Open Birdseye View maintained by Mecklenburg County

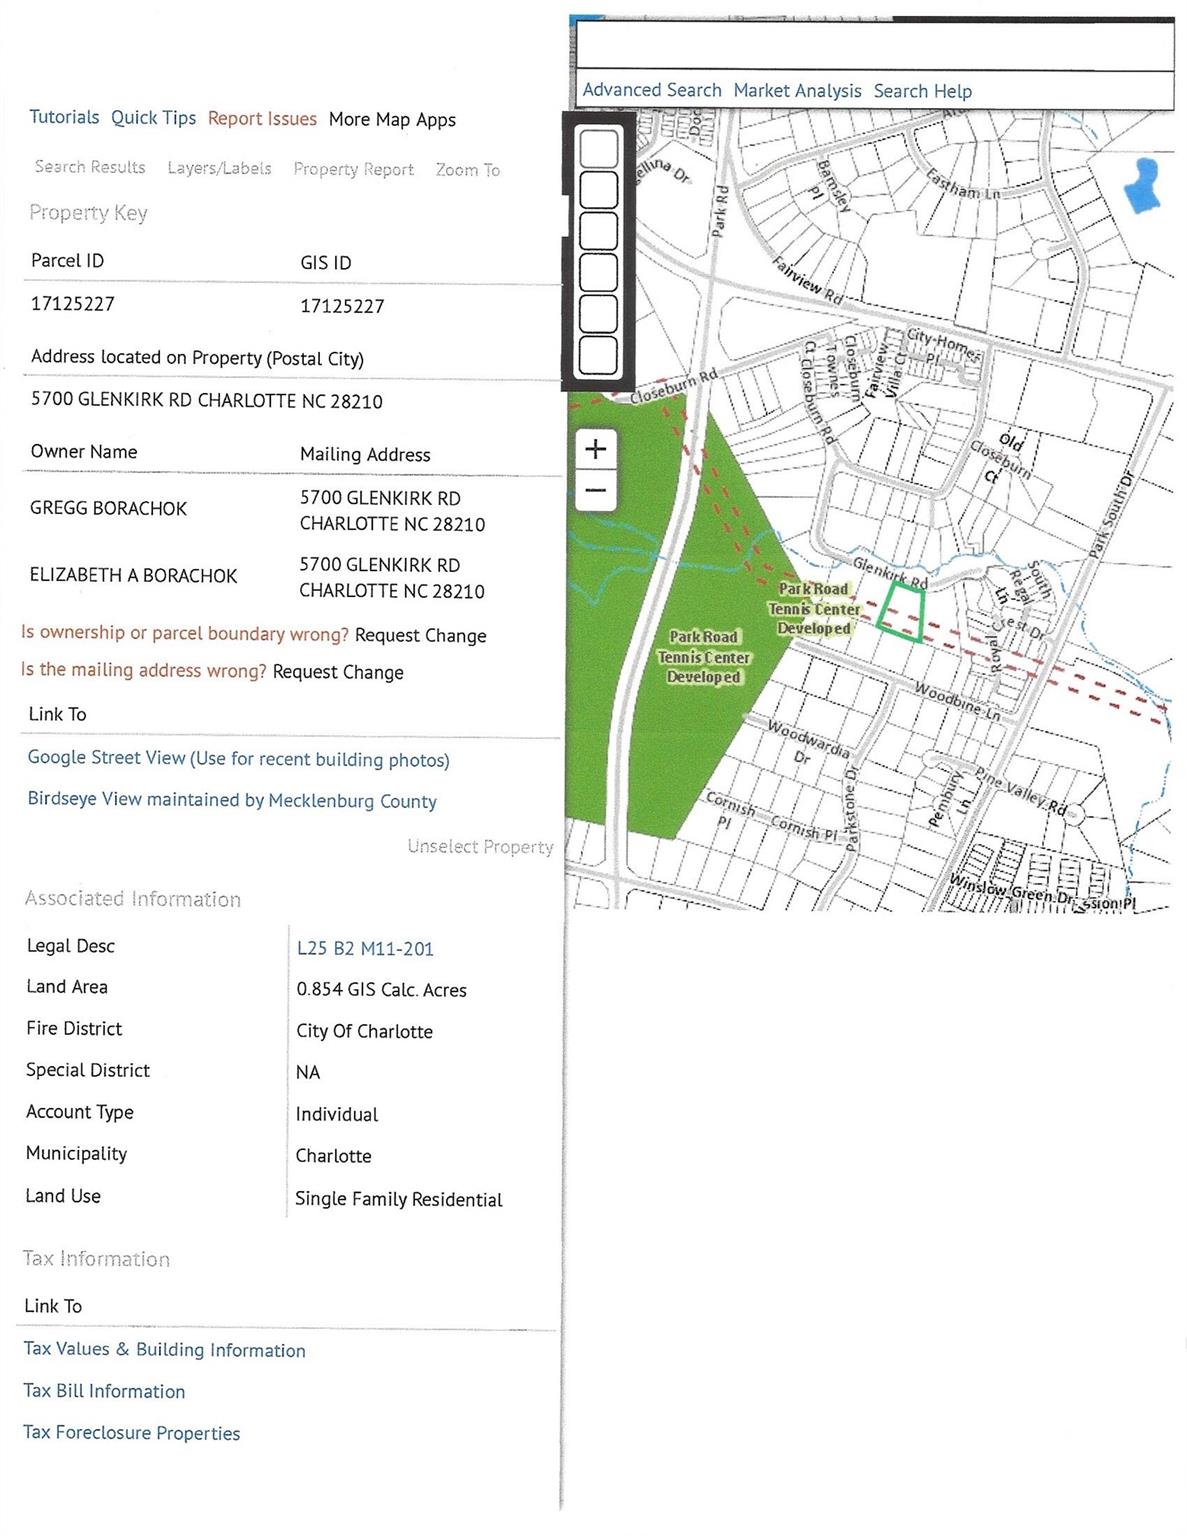pos(232,800)
